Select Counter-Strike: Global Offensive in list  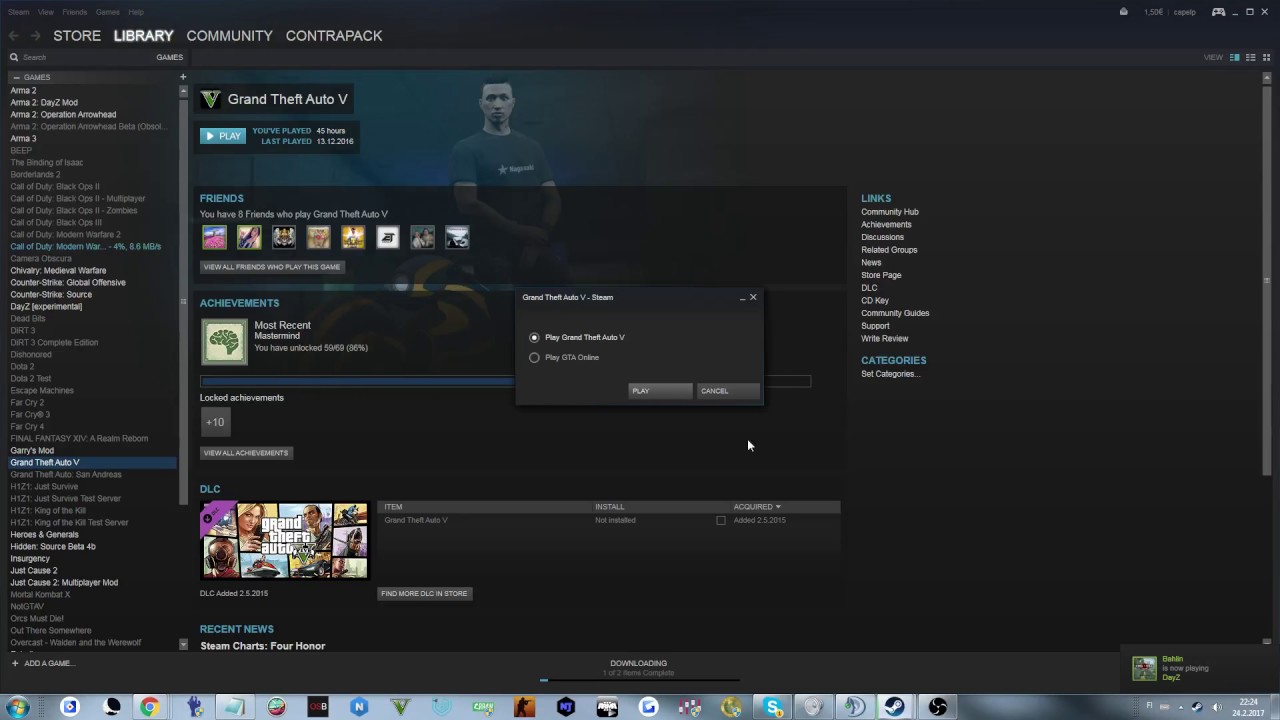[x=68, y=283]
